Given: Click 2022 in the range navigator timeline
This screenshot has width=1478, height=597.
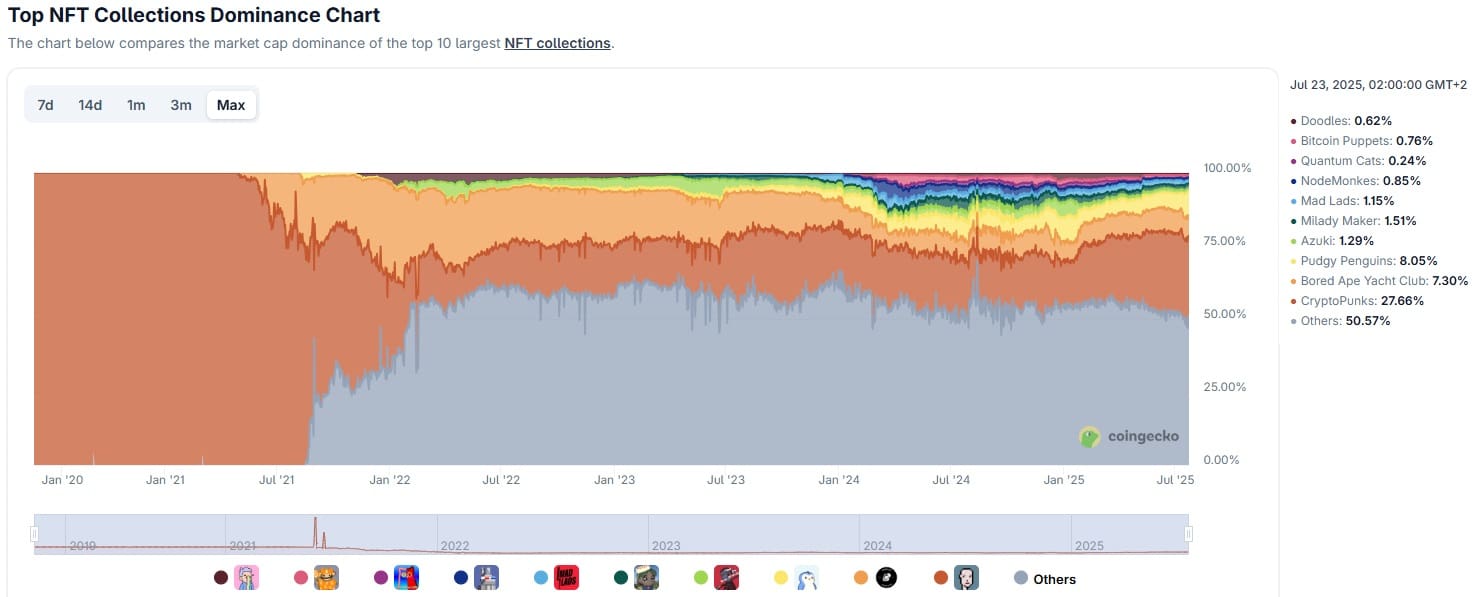Looking at the screenshot, I should pos(454,546).
